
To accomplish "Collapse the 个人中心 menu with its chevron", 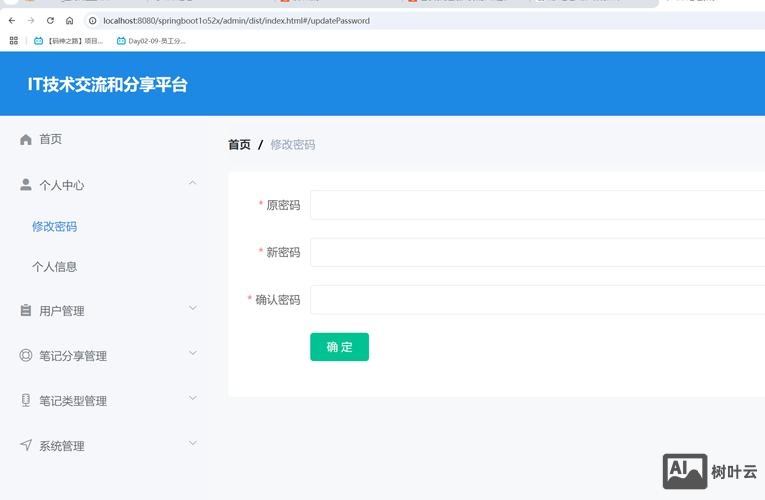I will coord(193,183).
